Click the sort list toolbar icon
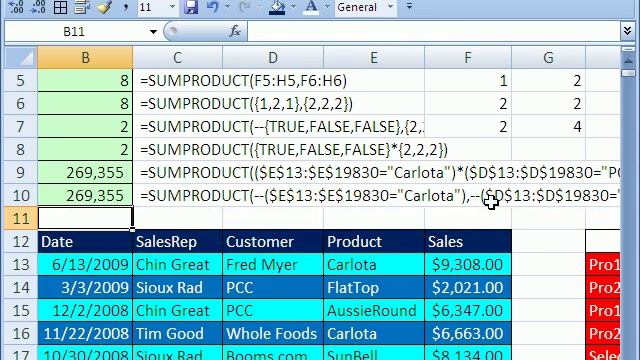This screenshot has height=360, width=640. coord(82,7)
